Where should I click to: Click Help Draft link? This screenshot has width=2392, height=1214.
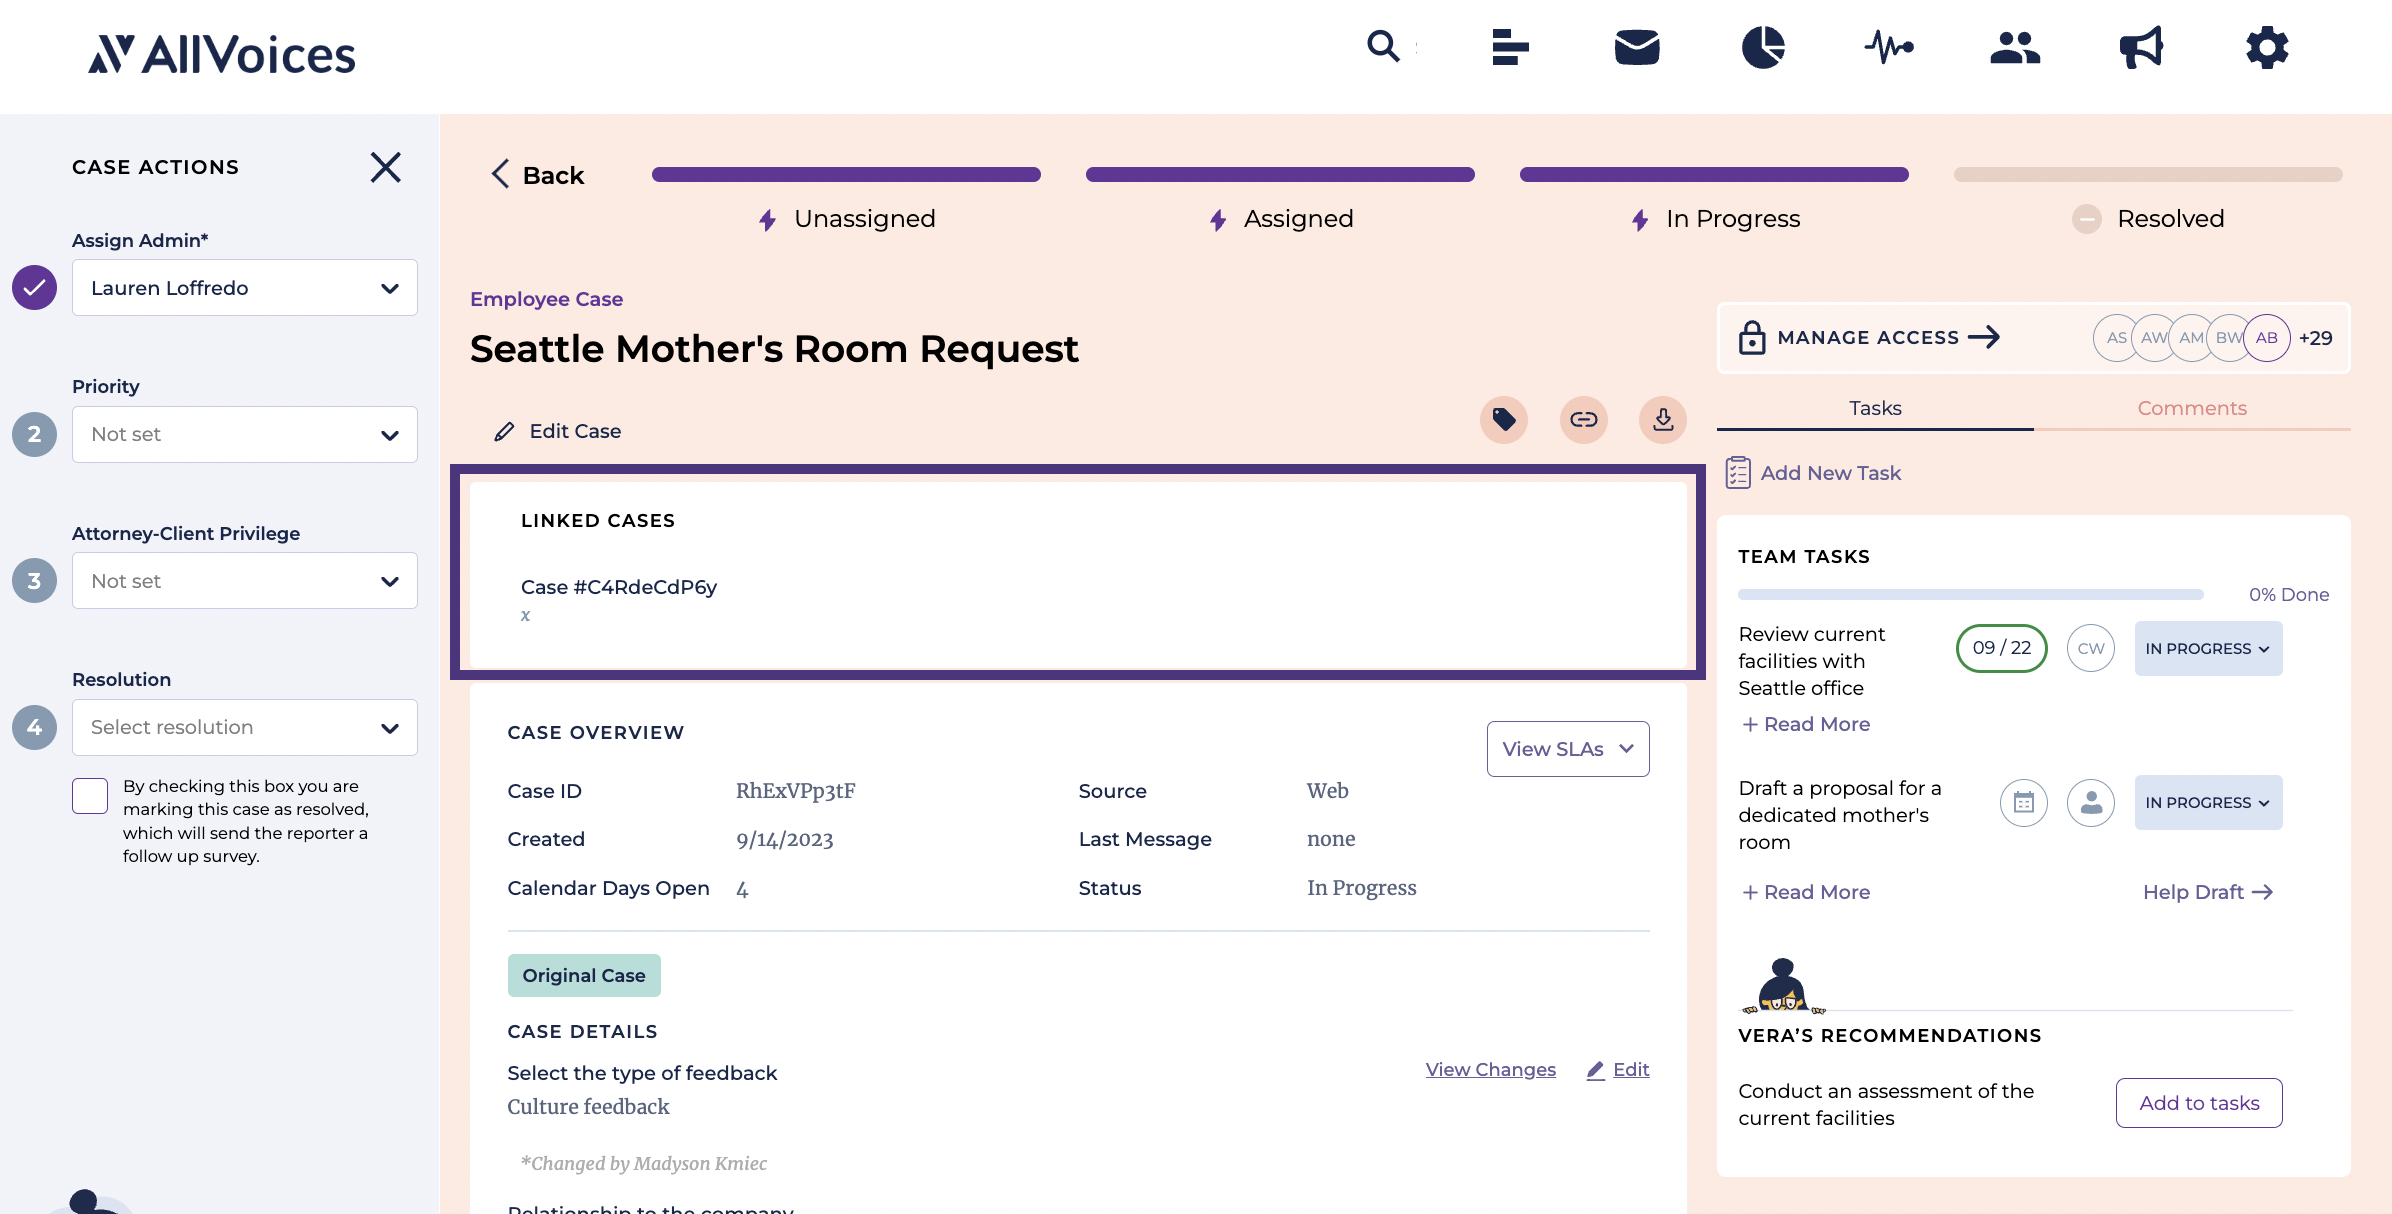point(2208,892)
